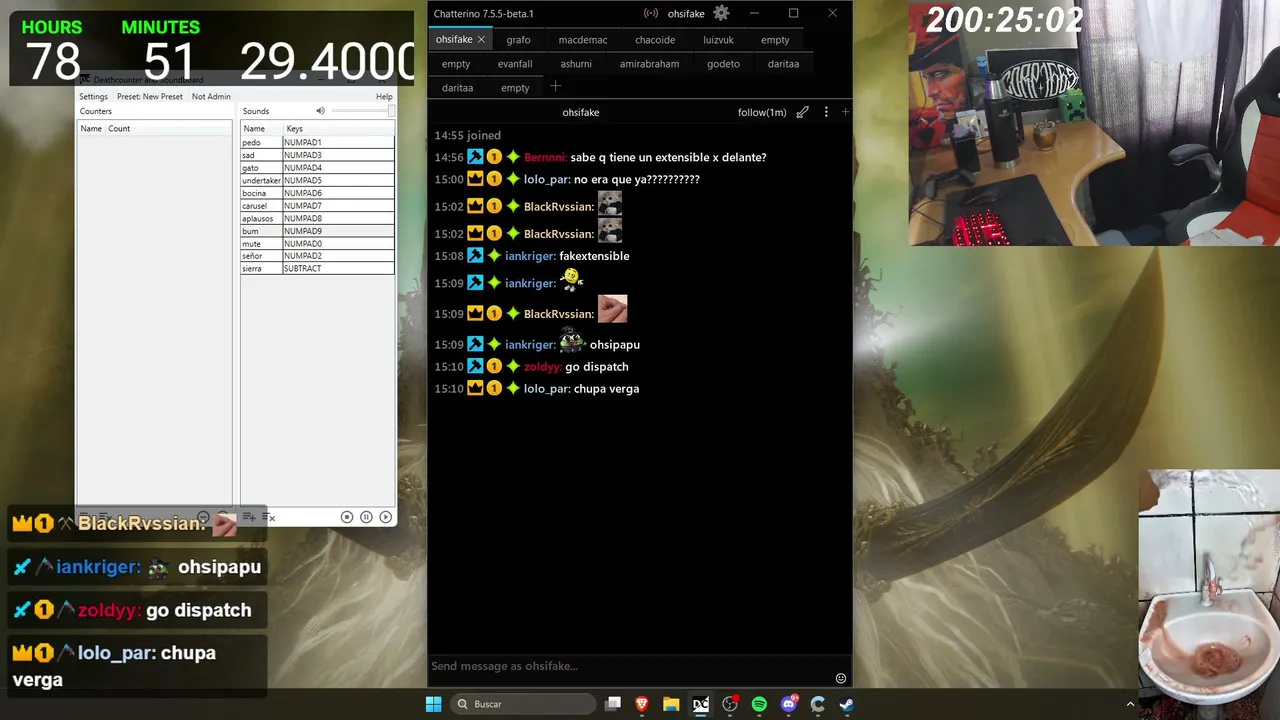Screen dimensions: 1280x720
Task: Close the ohsifake tab
Action: 481,40
